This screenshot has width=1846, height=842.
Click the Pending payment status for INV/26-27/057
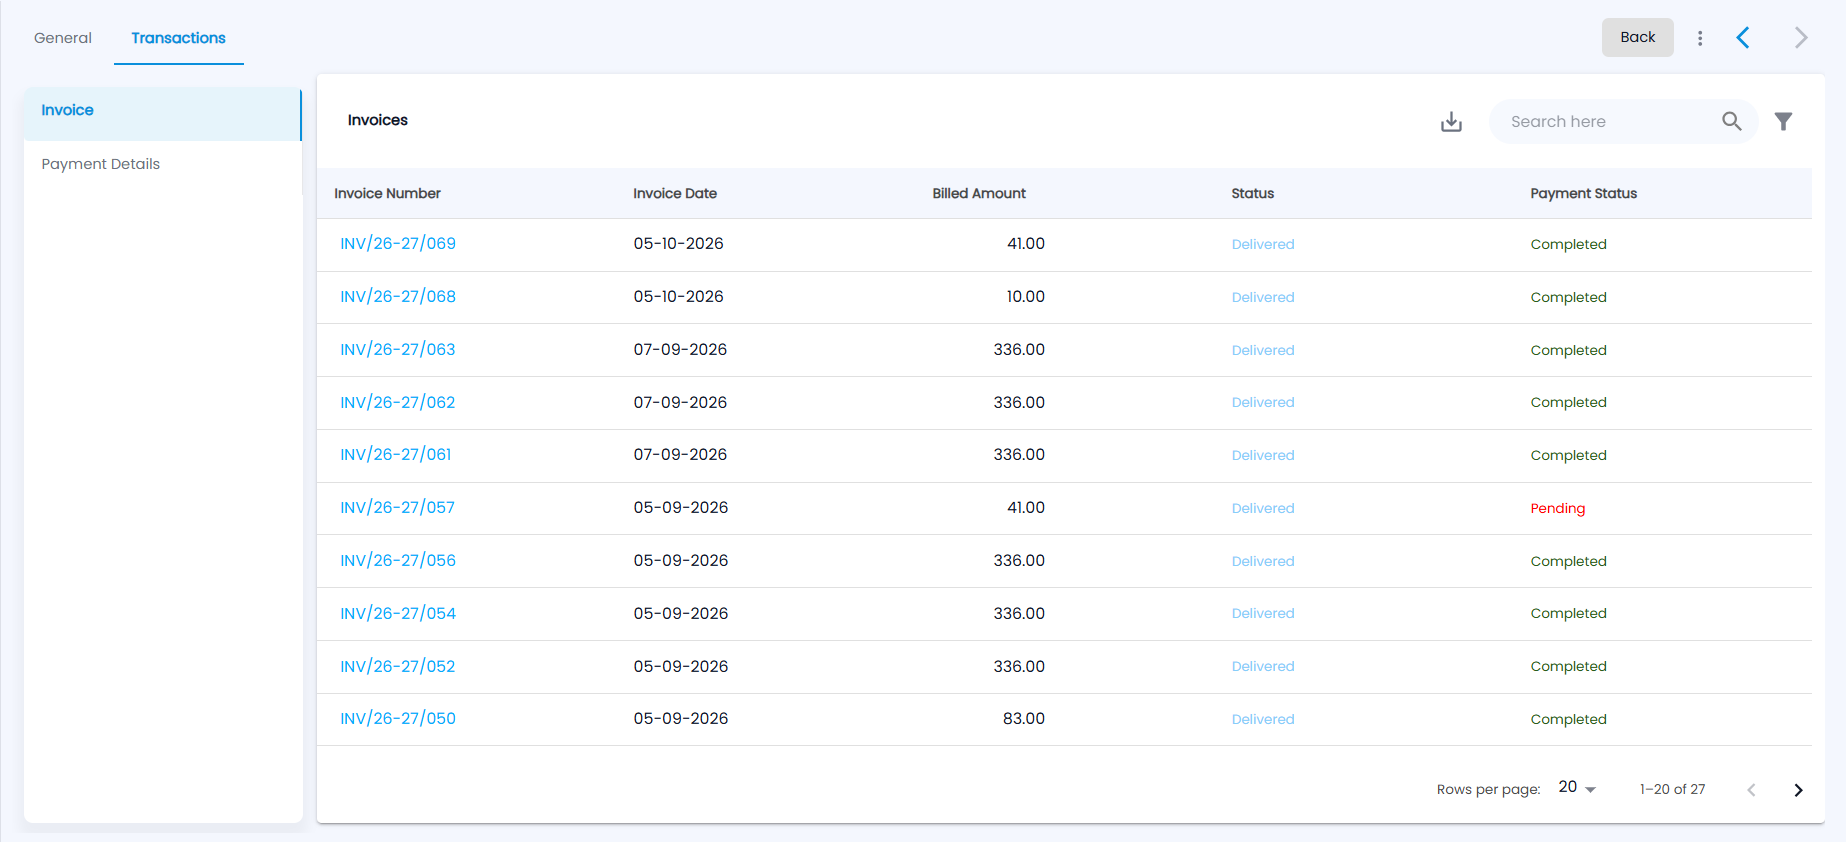[1558, 509]
